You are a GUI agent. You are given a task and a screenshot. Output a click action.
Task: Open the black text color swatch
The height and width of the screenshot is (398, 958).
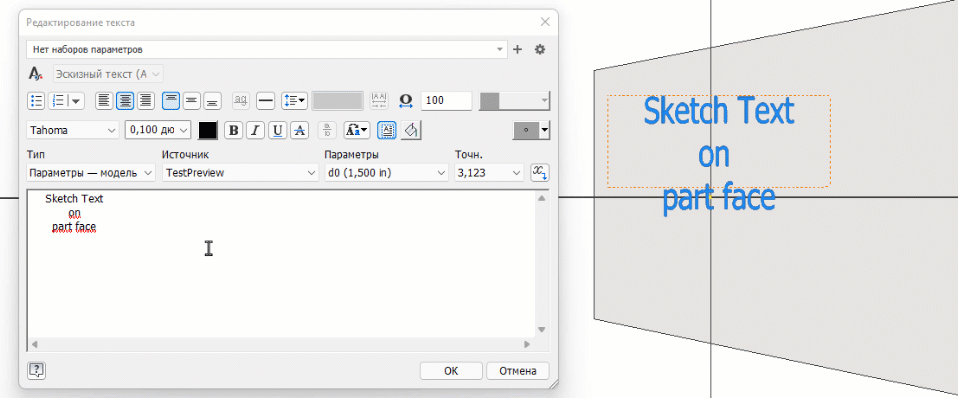pyautogui.click(x=208, y=130)
